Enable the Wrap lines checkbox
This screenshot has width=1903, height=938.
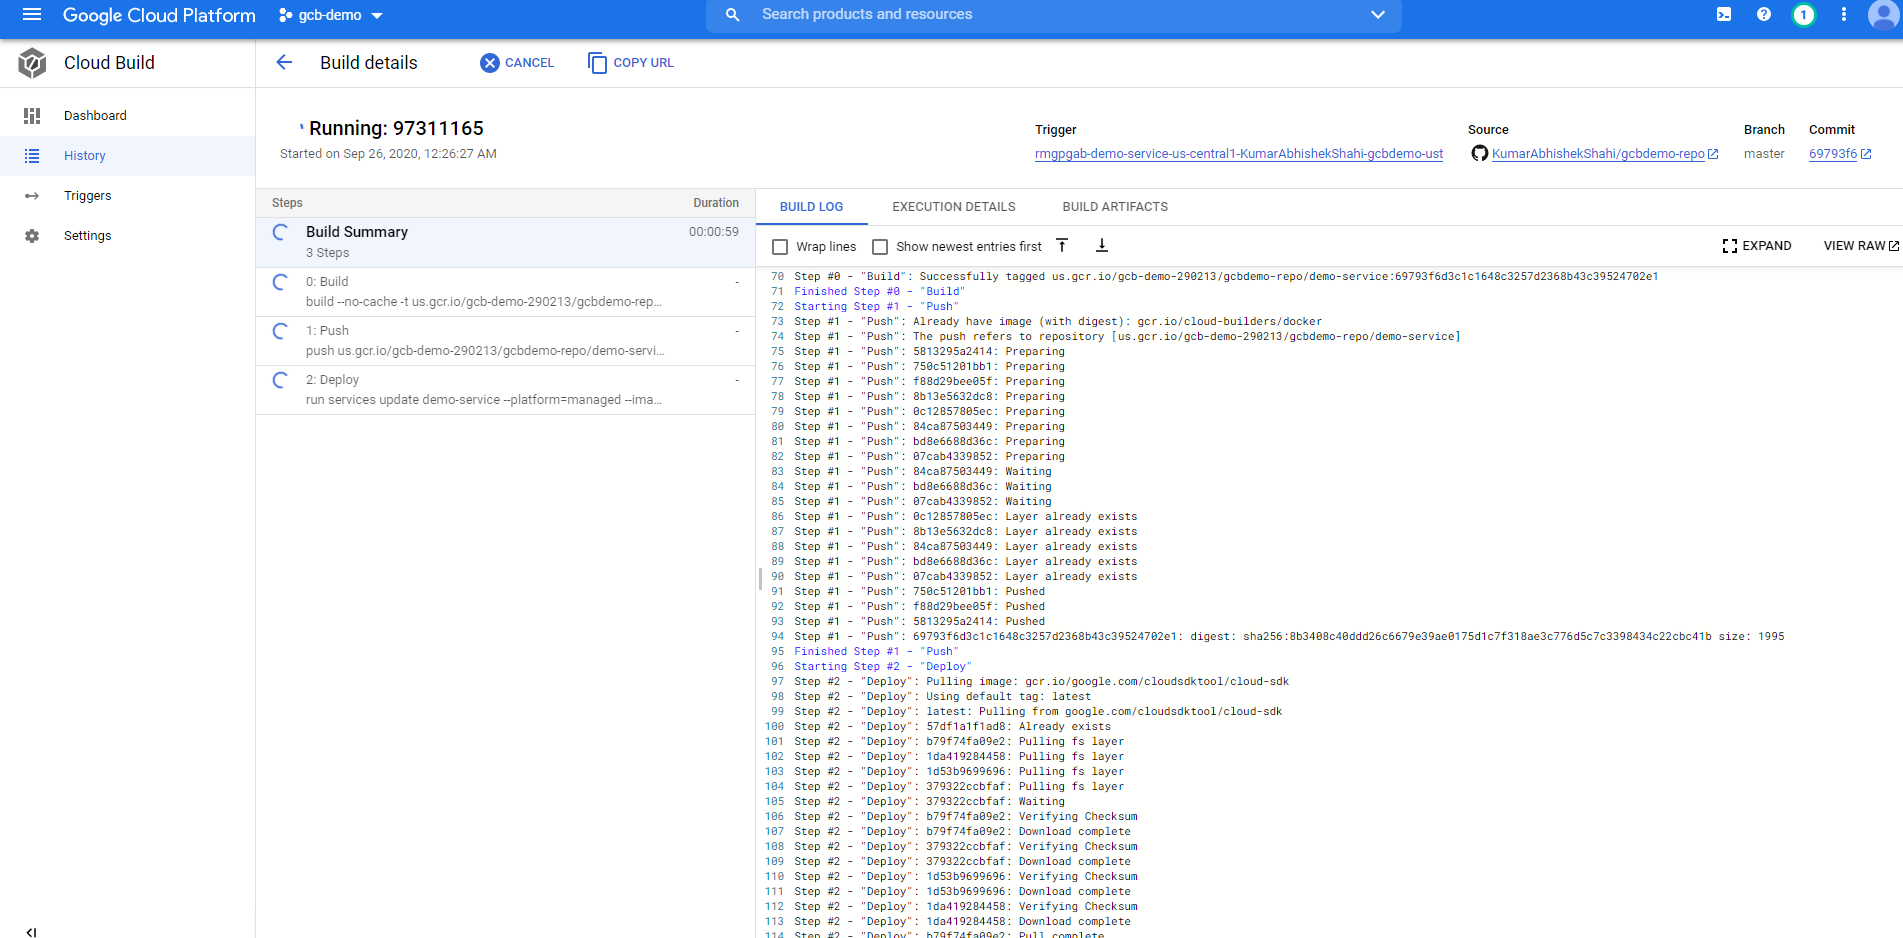(x=780, y=246)
